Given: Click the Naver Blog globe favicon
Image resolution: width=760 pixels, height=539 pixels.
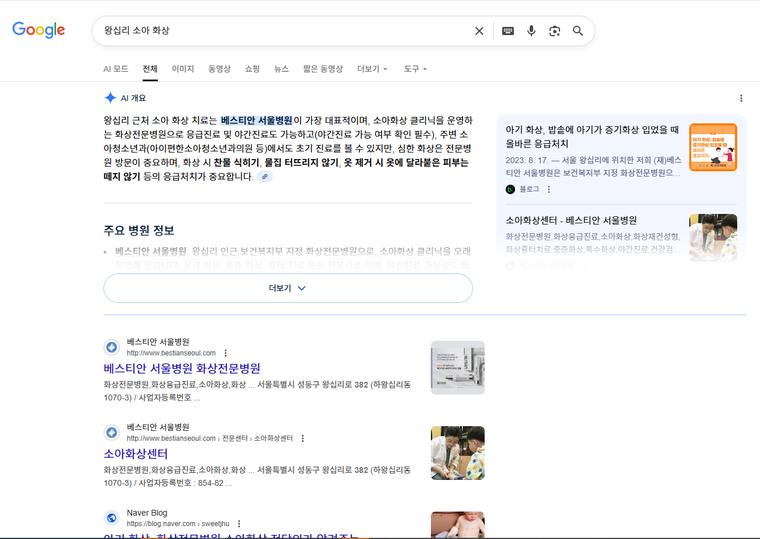Looking at the screenshot, I should [x=111, y=518].
